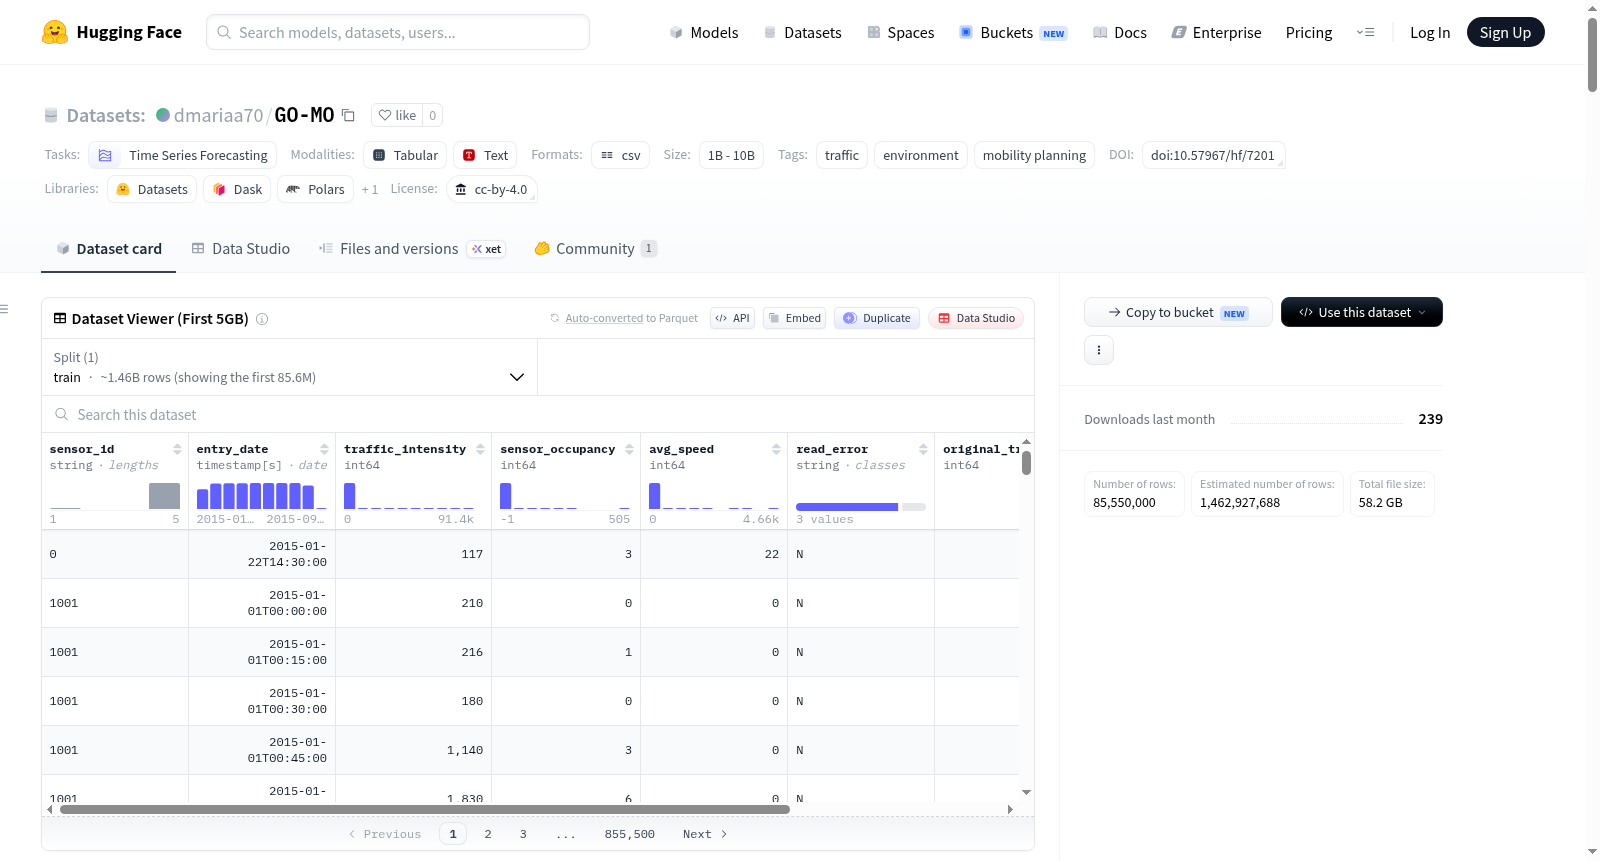Duplicate this dataset

pyautogui.click(x=877, y=318)
